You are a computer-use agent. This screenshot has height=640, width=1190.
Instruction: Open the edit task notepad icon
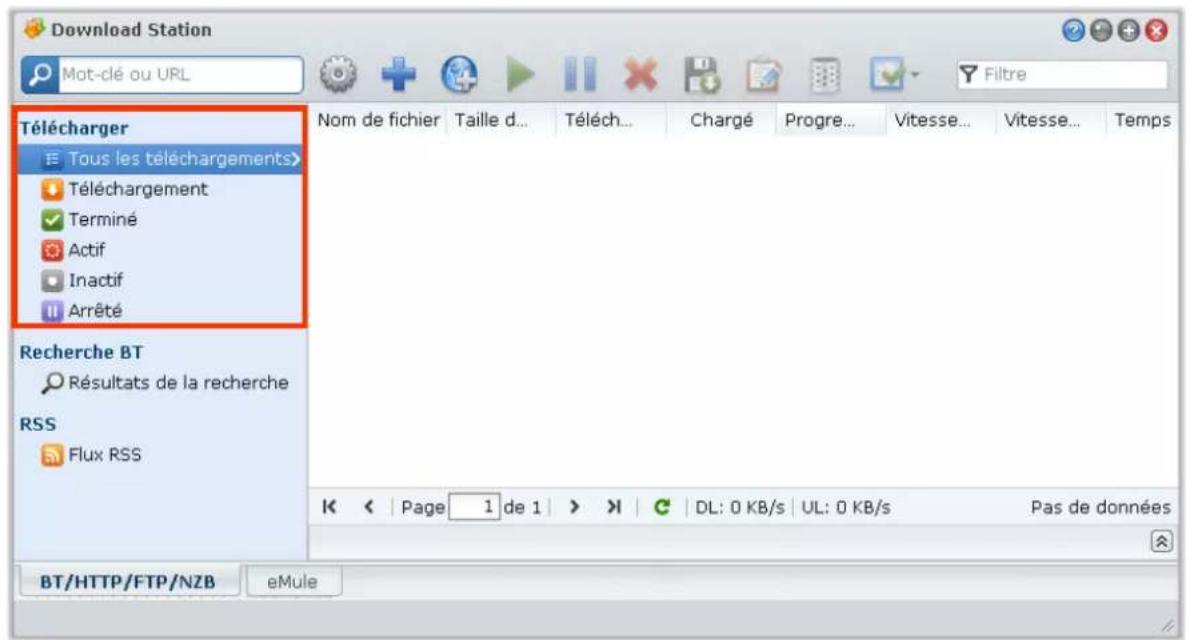click(x=763, y=74)
